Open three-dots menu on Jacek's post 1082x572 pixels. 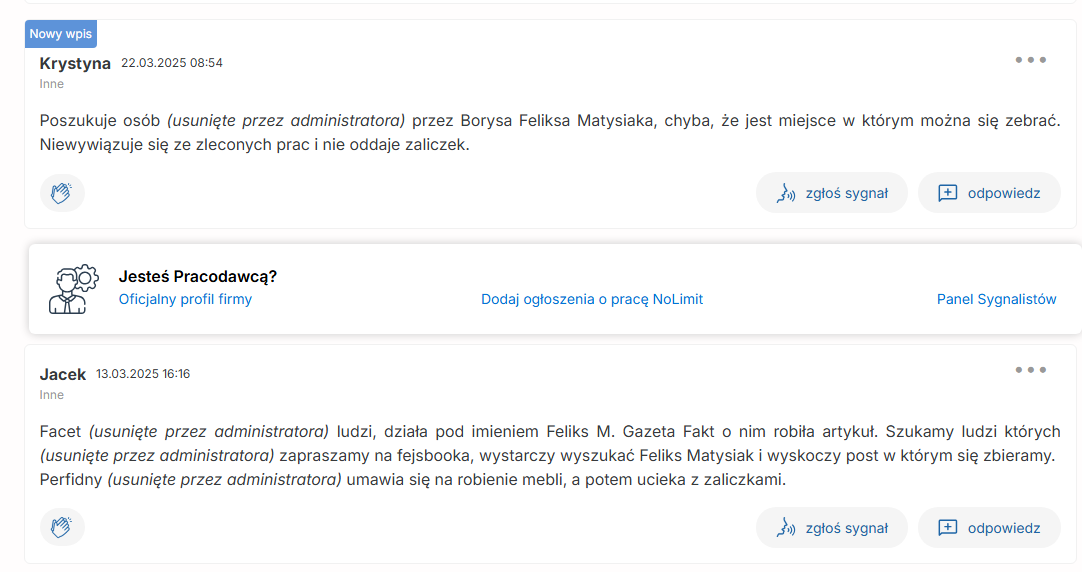[x=1030, y=370]
